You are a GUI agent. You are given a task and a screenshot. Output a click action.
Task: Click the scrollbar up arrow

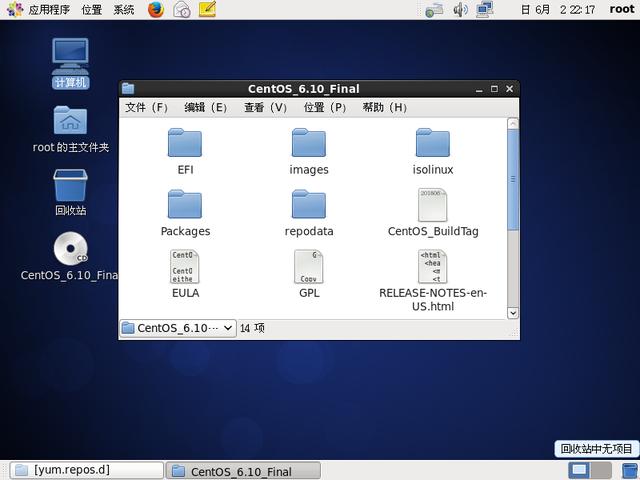tap(513, 123)
